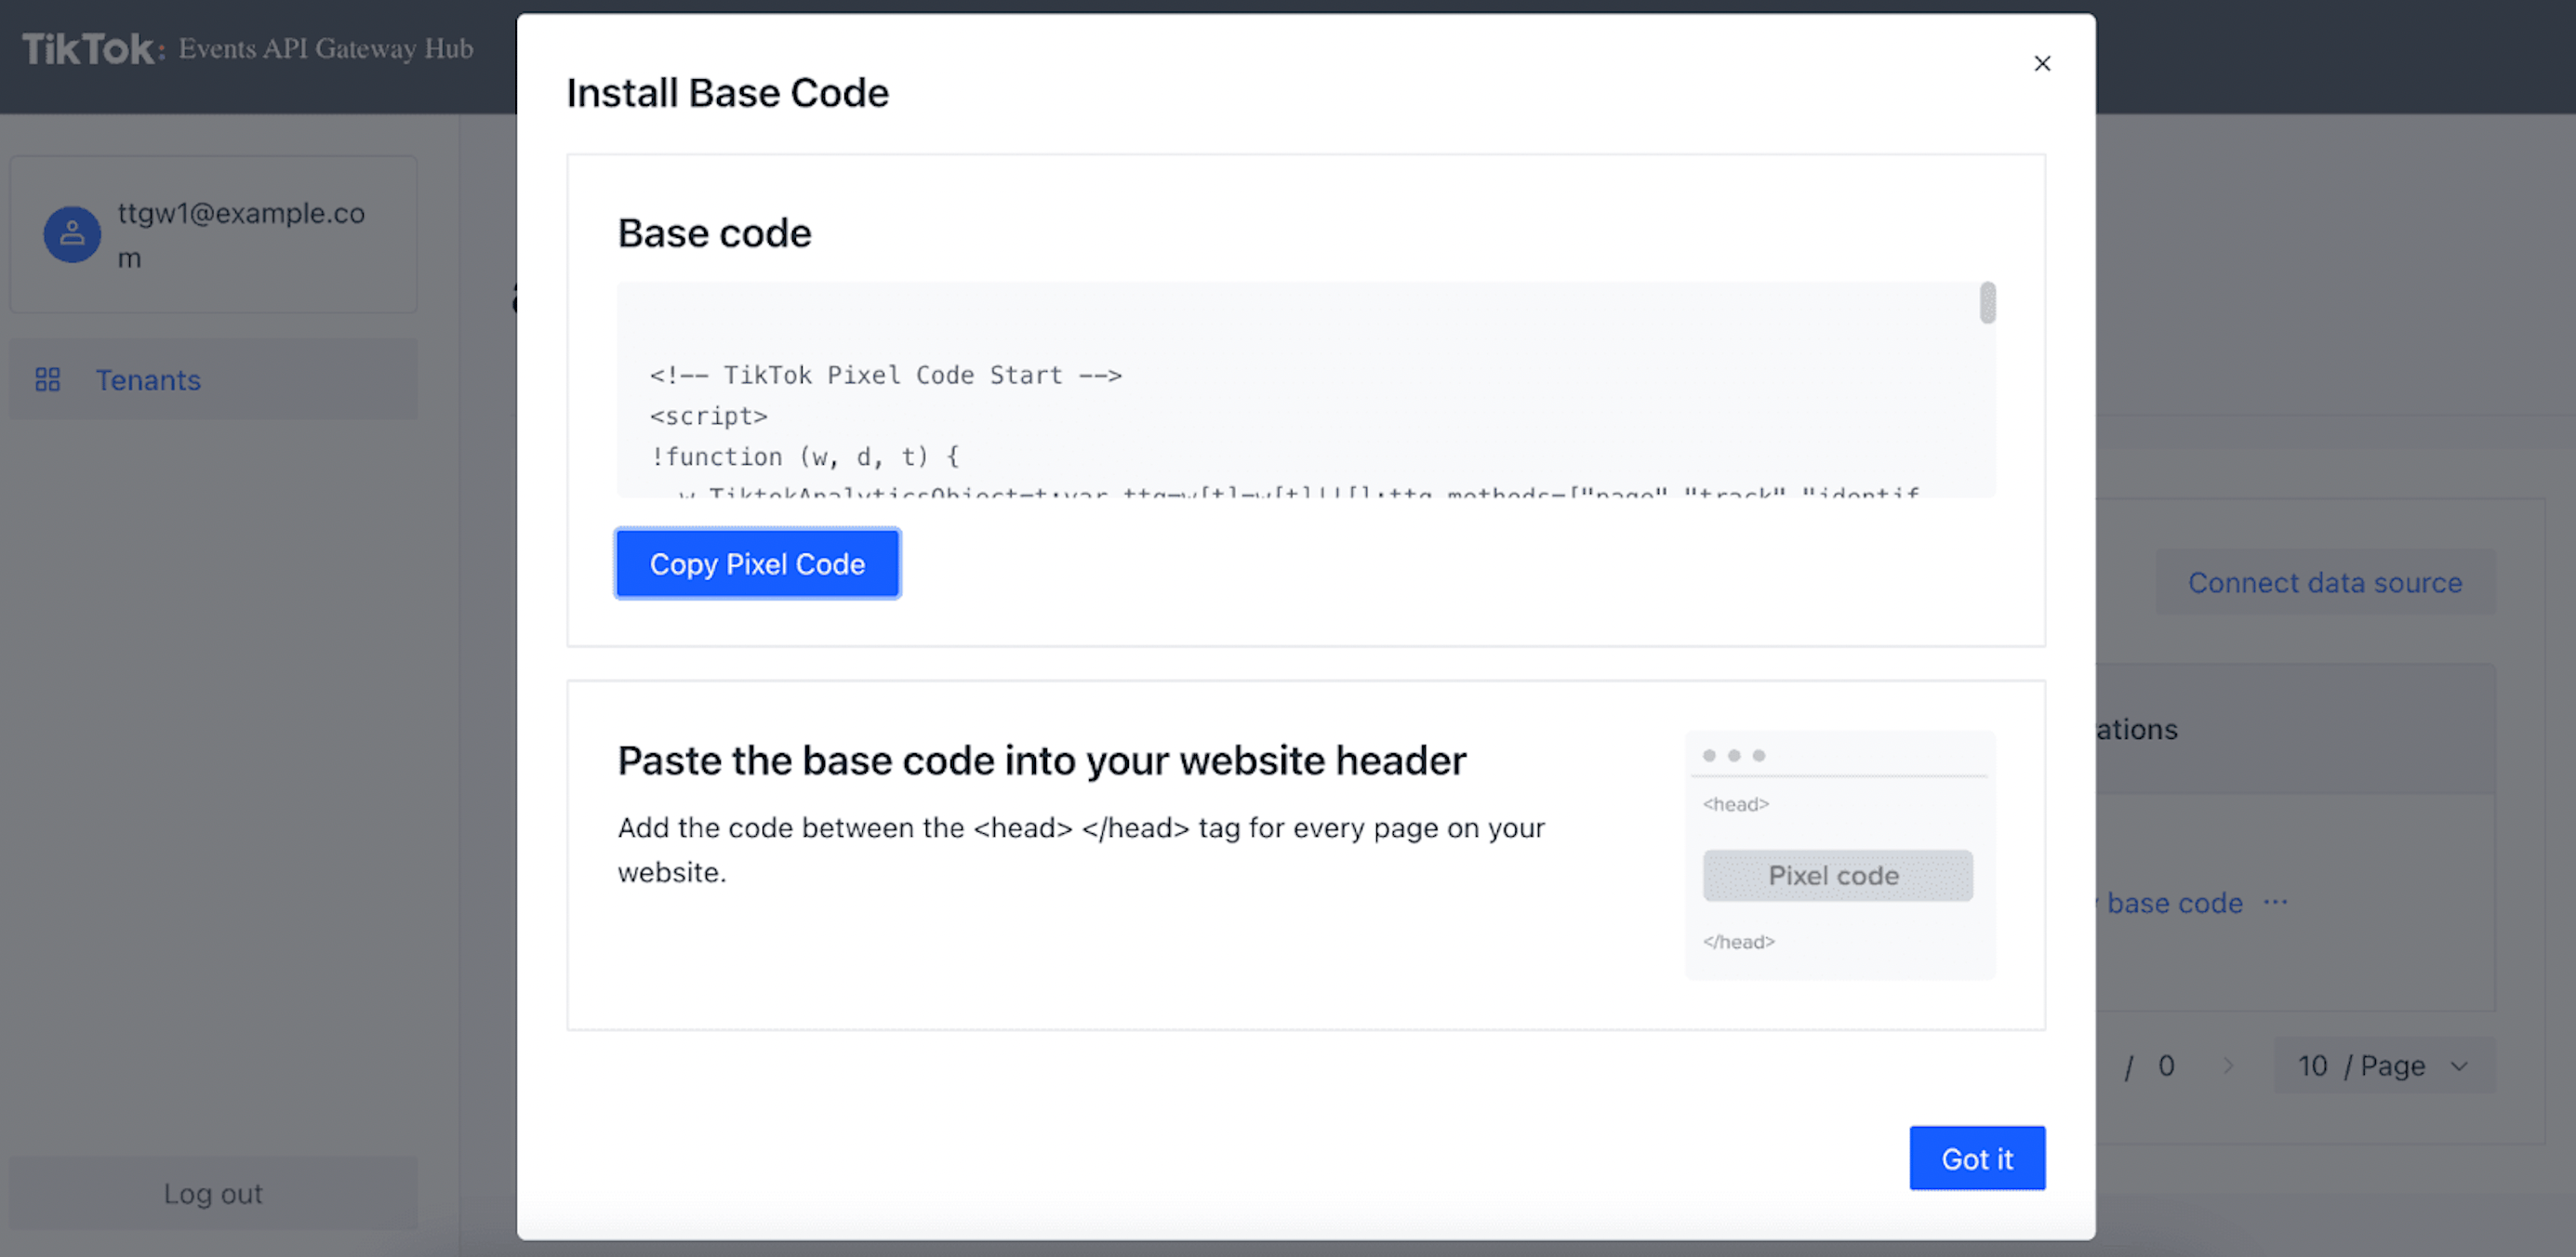The width and height of the screenshot is (2576, 1257).
Task: Copy the pixel code
Action: (x=757, y=564)
